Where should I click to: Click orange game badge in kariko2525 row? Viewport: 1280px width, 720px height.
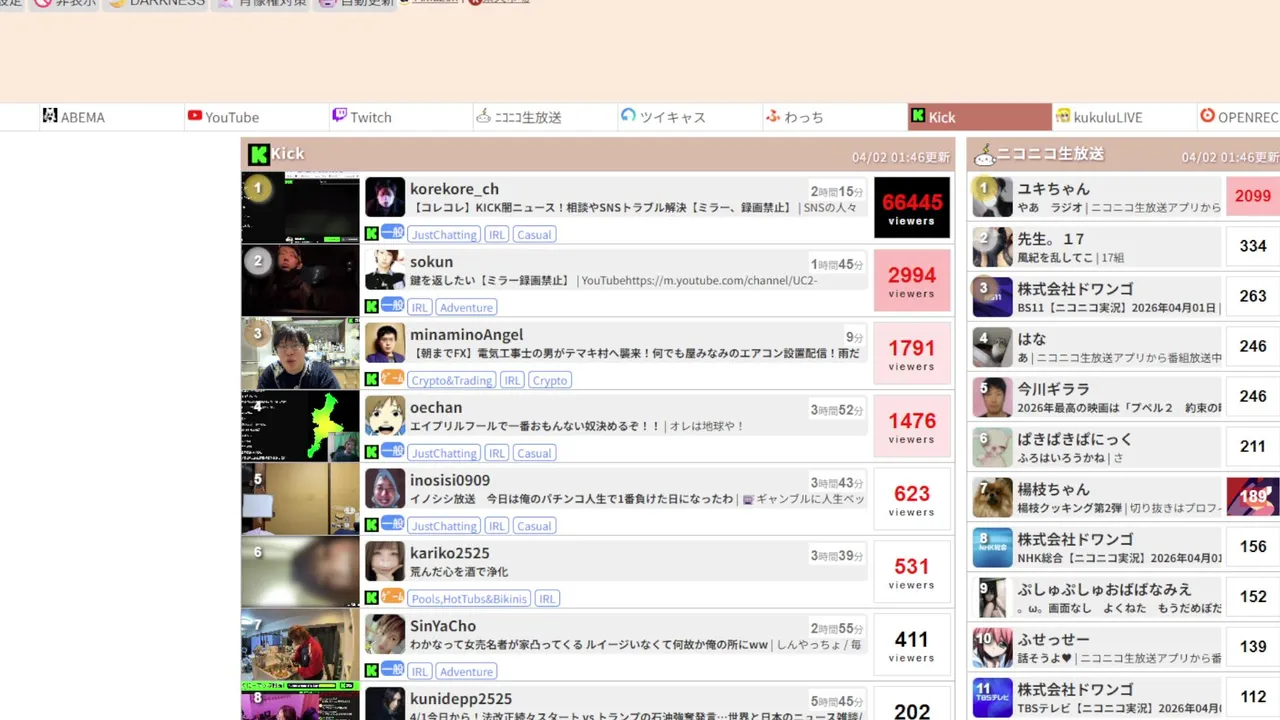[x=393, y=598]
